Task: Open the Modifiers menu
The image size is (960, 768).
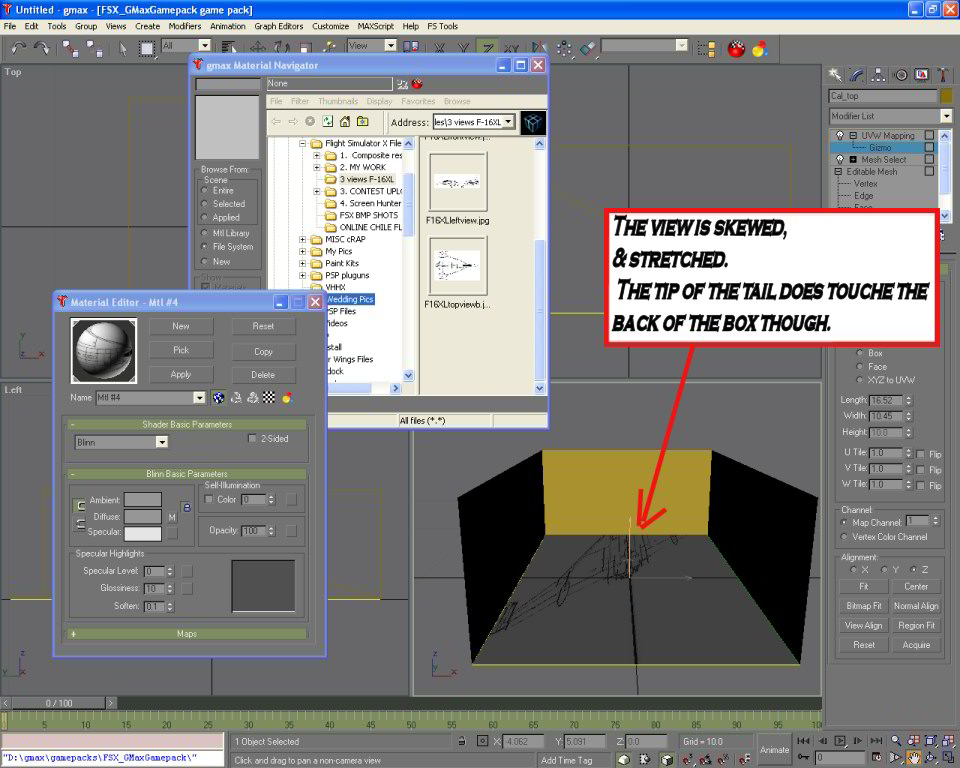Action: point(184,26)
